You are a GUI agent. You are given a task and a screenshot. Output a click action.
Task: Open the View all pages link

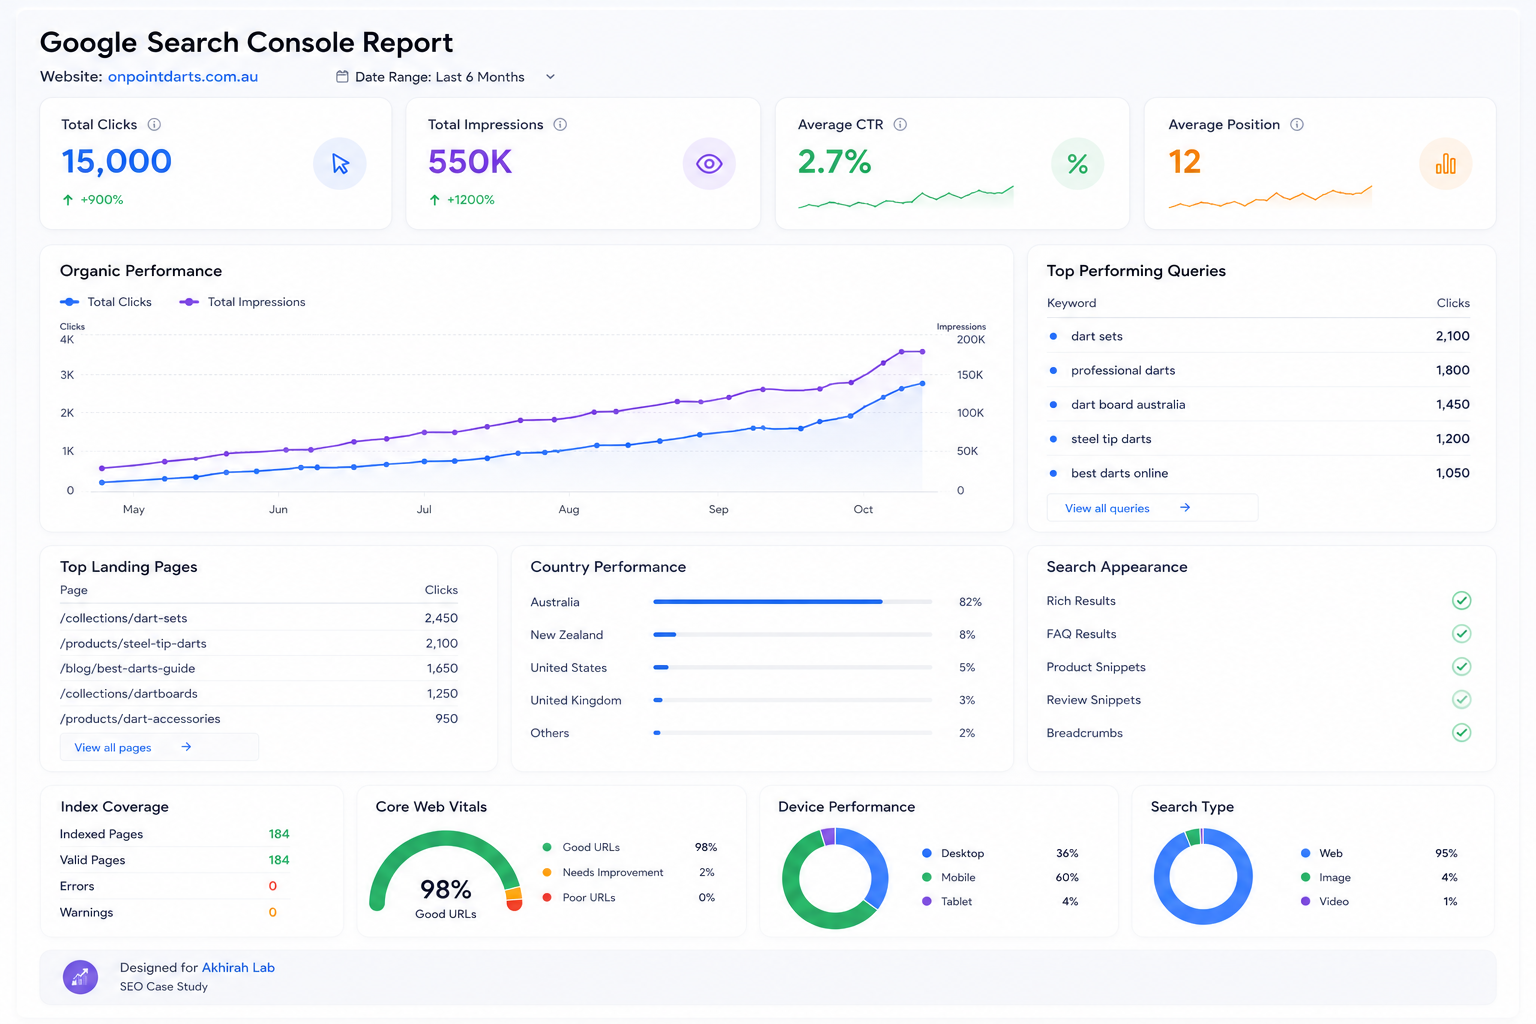(x=159, y=747)
